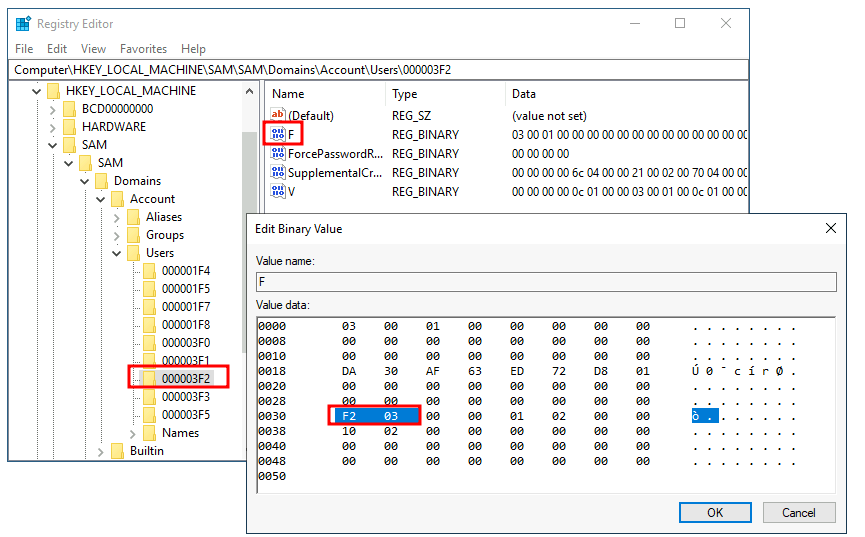Click the REG_SZ type cell
865x537 pixels.
pyautogui.click(x=411, y=116)
